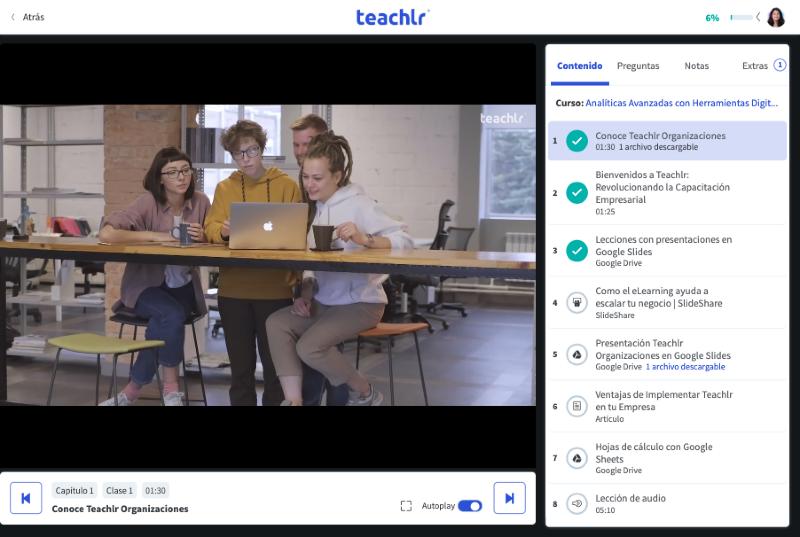Click Google Drive icon of Hojas de cálculo
This screenshot has width=800, height=537.
pos(577,458)
